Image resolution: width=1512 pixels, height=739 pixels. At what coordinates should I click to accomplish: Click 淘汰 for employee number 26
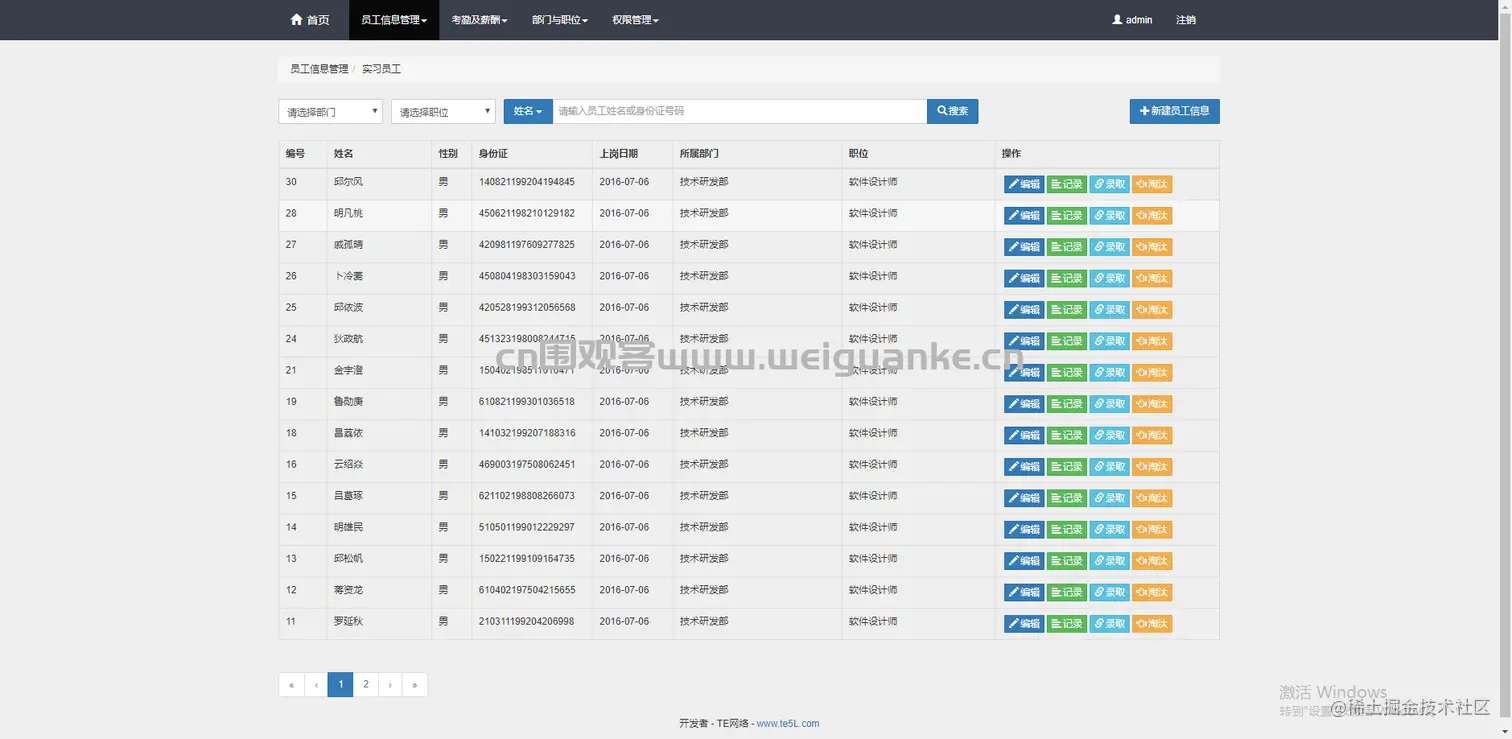[x=1152, y=278]
